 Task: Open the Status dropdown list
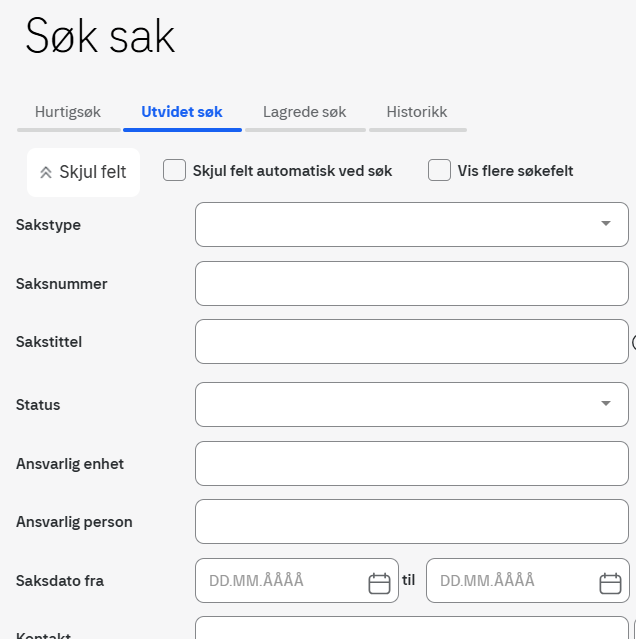(x=605, y=404)
